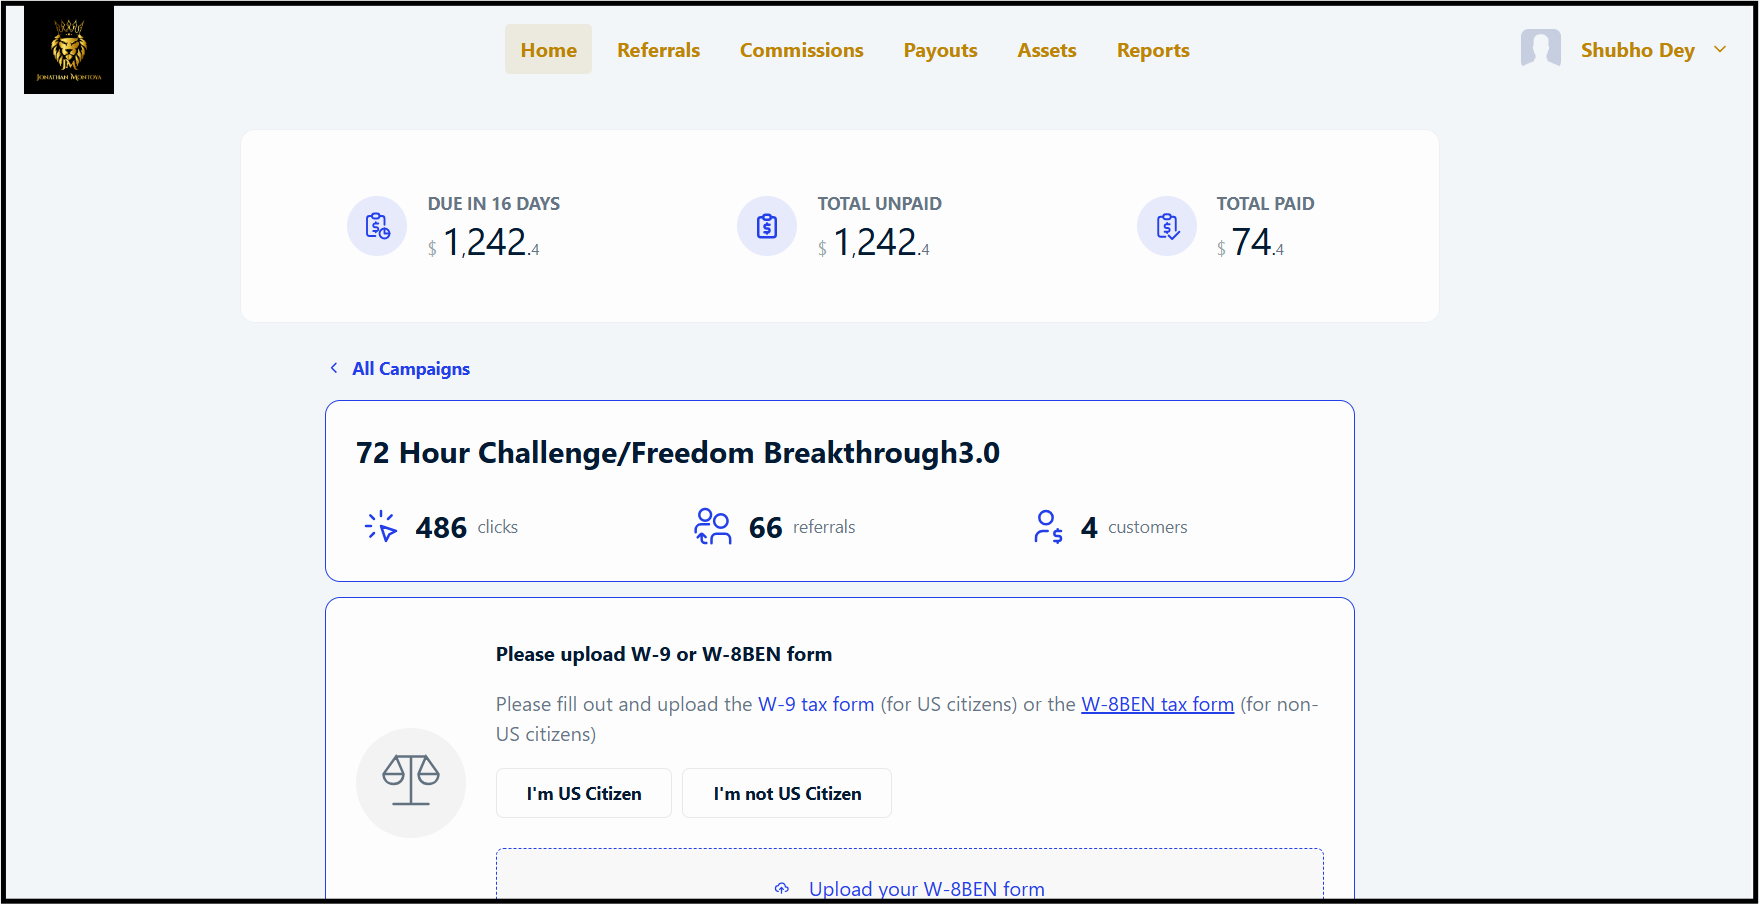Open the Commissions tab
The width and height of the screenshot is (1759, 904).
(x=801, y=50)
